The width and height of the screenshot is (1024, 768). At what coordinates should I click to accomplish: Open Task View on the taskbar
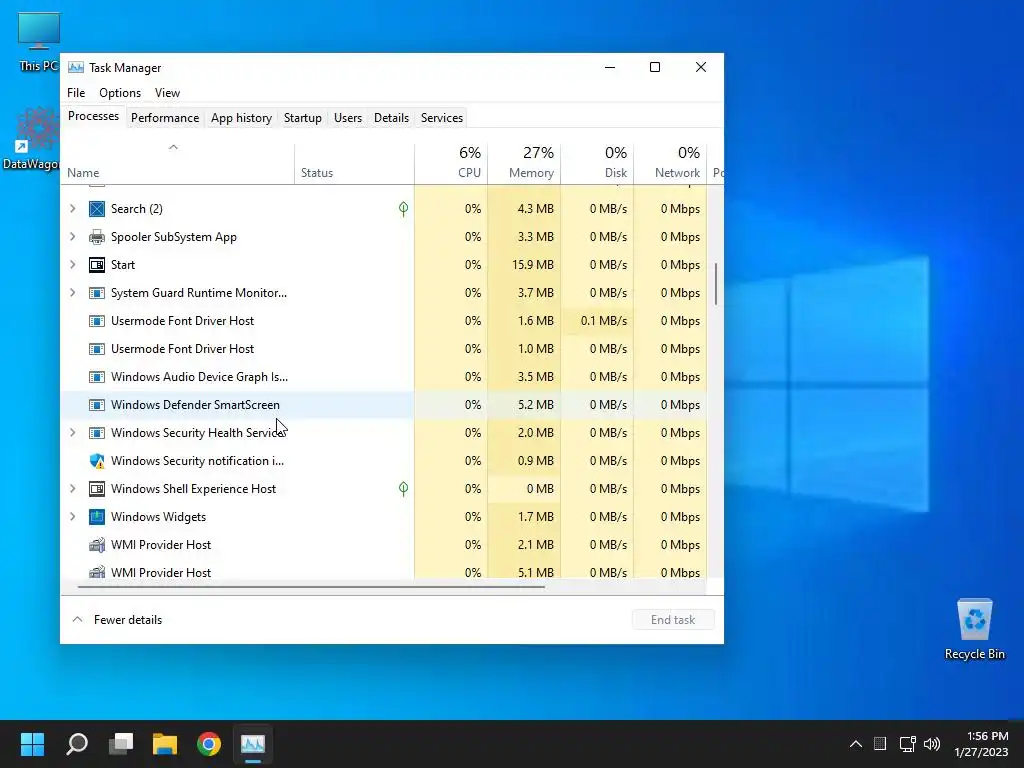pos(121,744)
